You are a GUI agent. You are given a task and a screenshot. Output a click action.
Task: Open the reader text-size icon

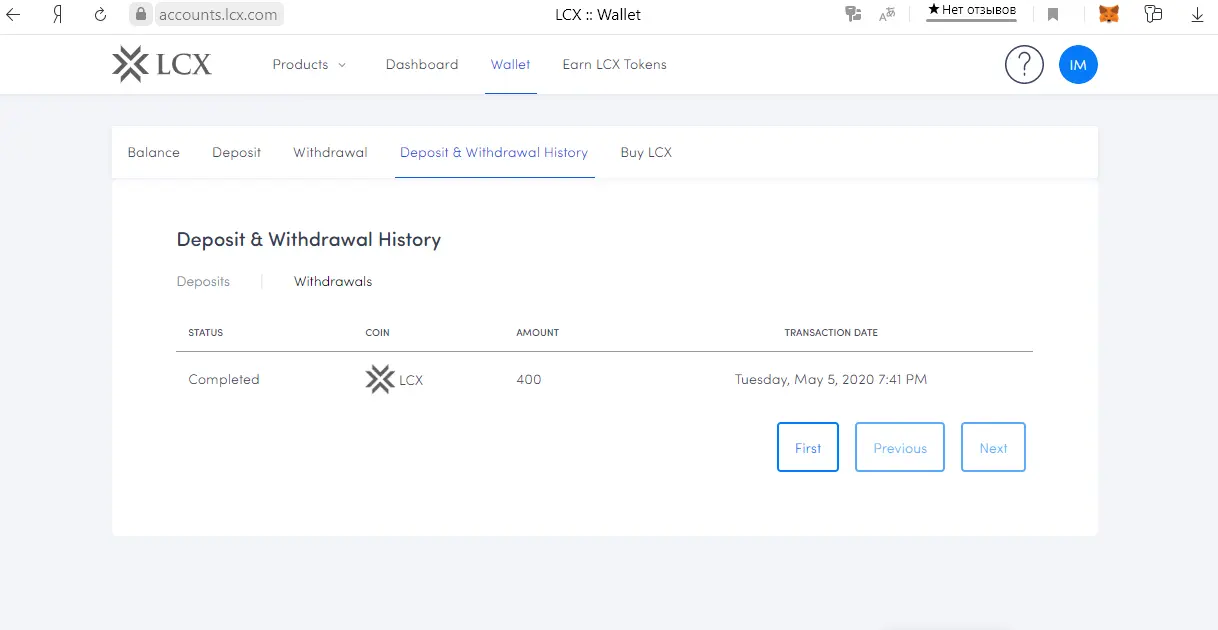(x=887, y=15)
